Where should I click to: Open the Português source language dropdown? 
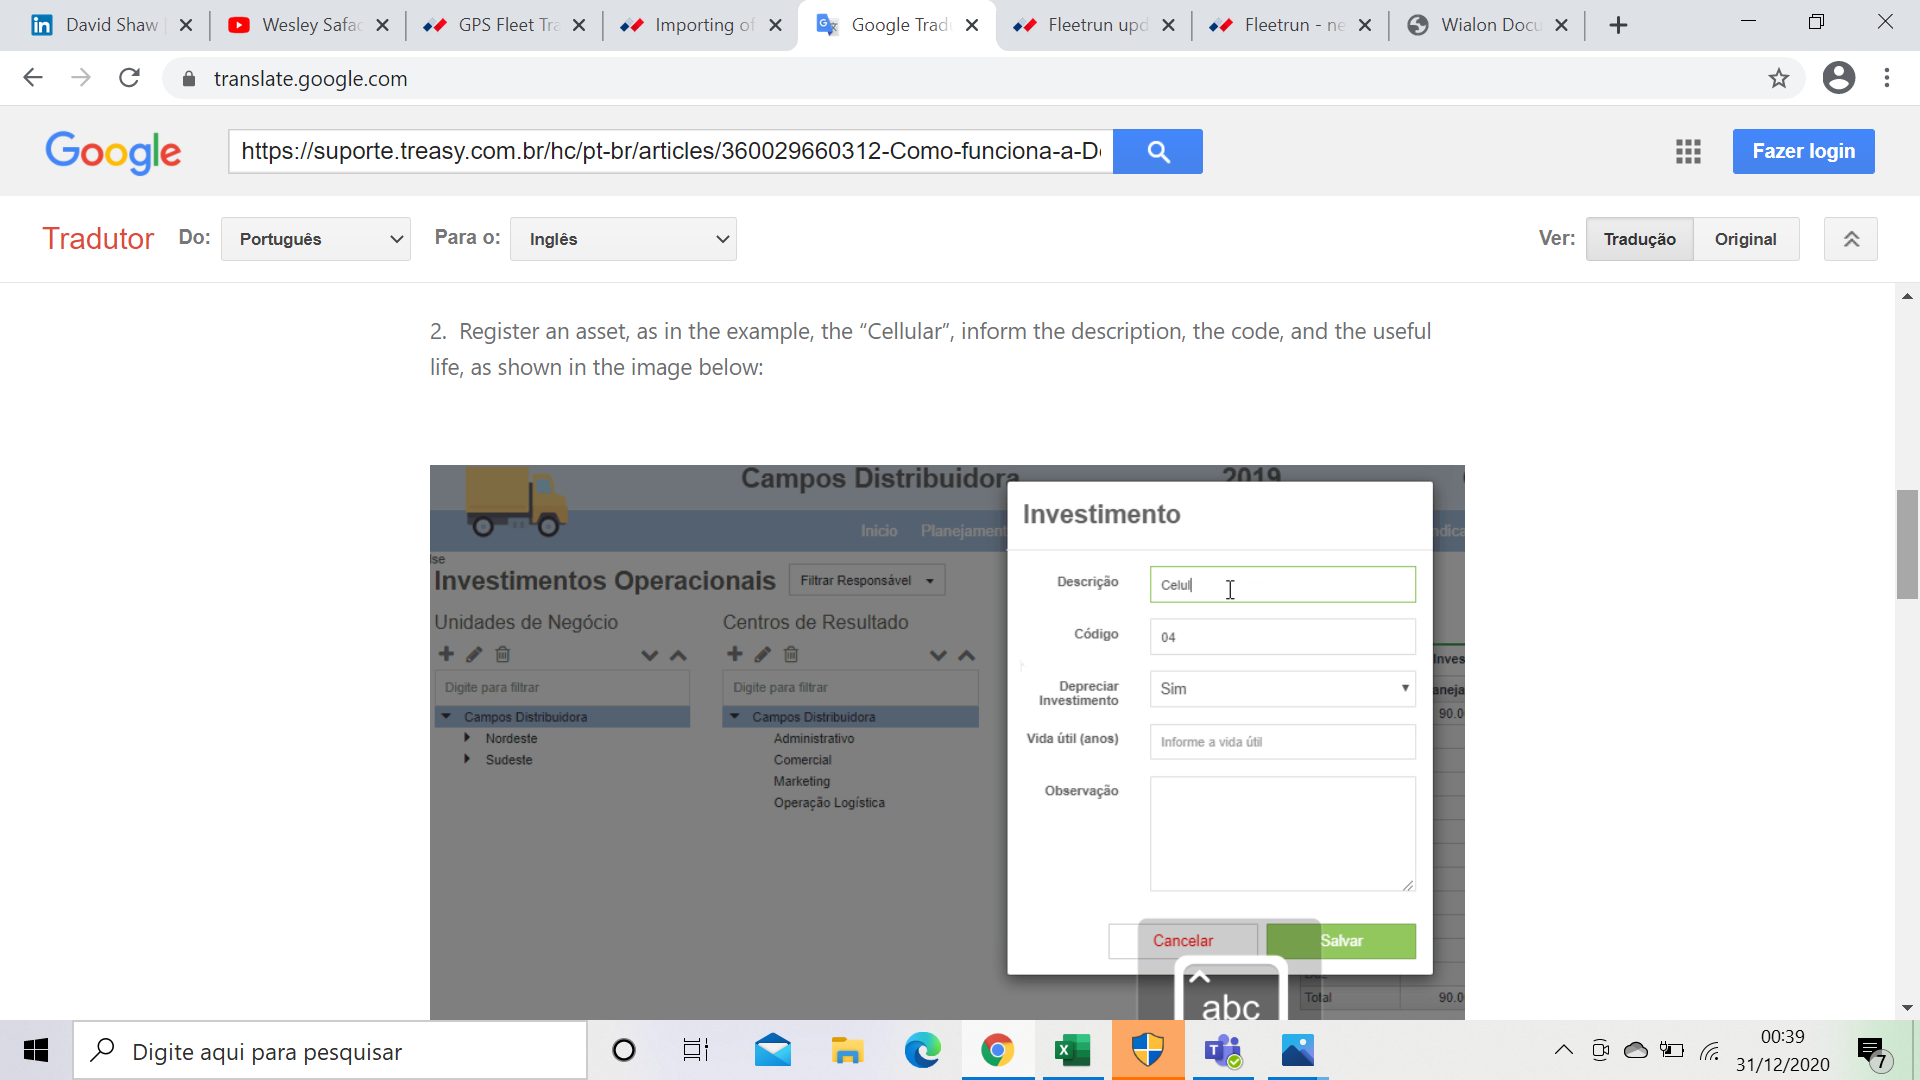tap(316, 239)
